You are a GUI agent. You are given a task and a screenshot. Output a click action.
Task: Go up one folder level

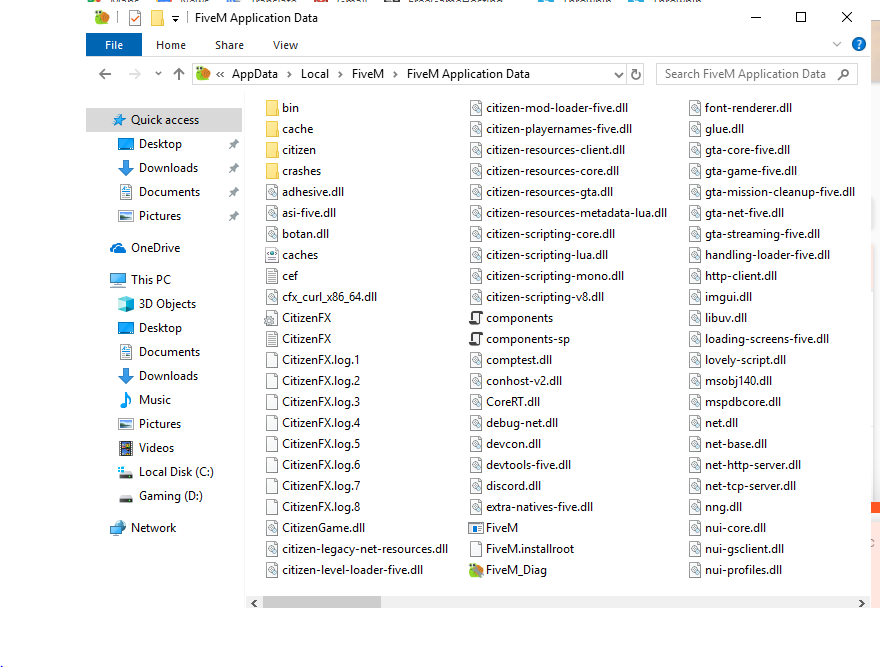[179, 74]
